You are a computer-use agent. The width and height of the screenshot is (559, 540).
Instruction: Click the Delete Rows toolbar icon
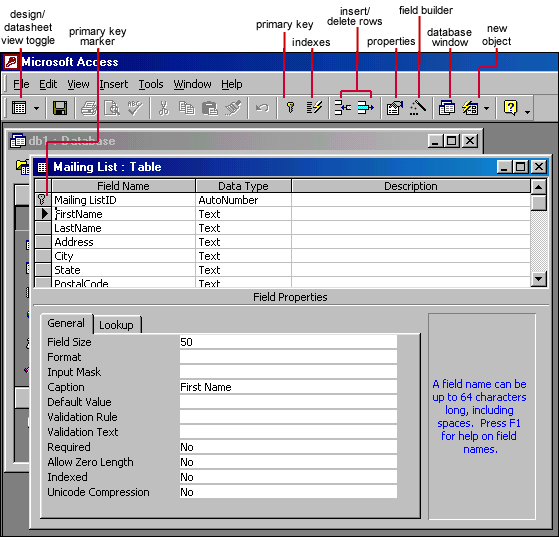point(365,107)
